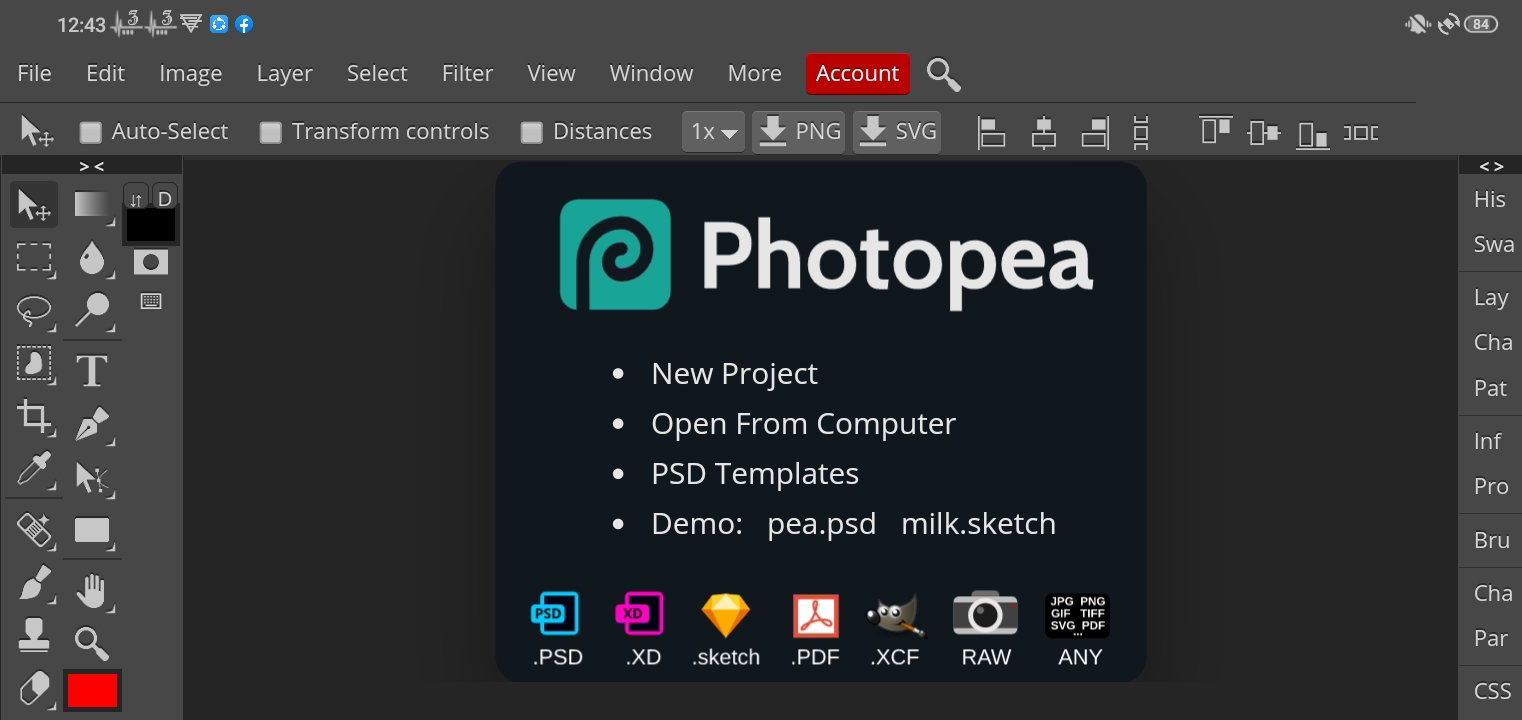This screenshot has width=1522, height=720.
Task: Select the Eraser tool
Action: (x=34, y=688)
